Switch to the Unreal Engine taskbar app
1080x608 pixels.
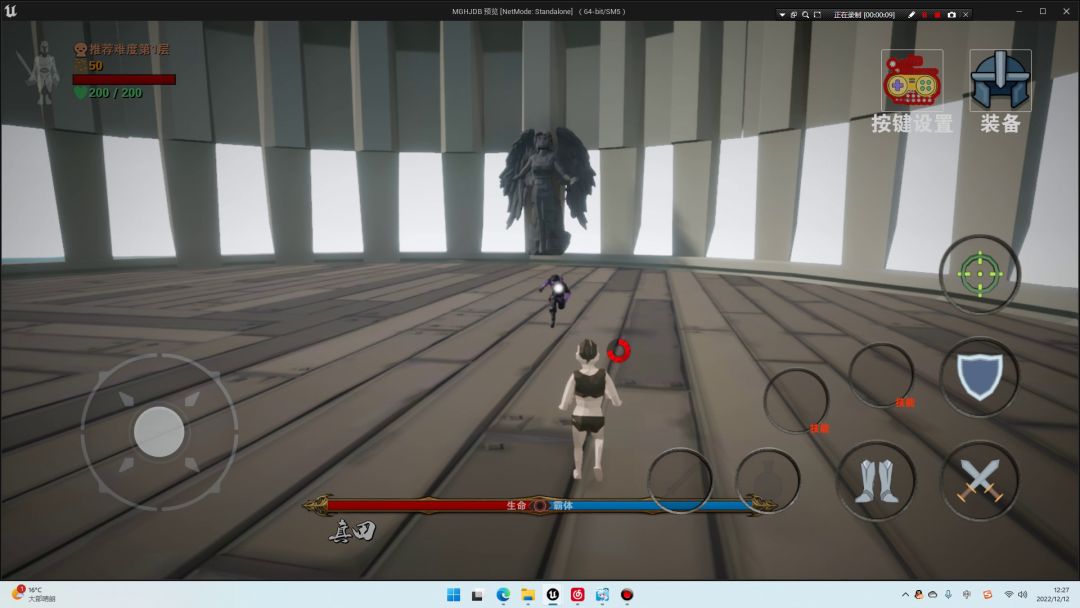coord(552,595)
